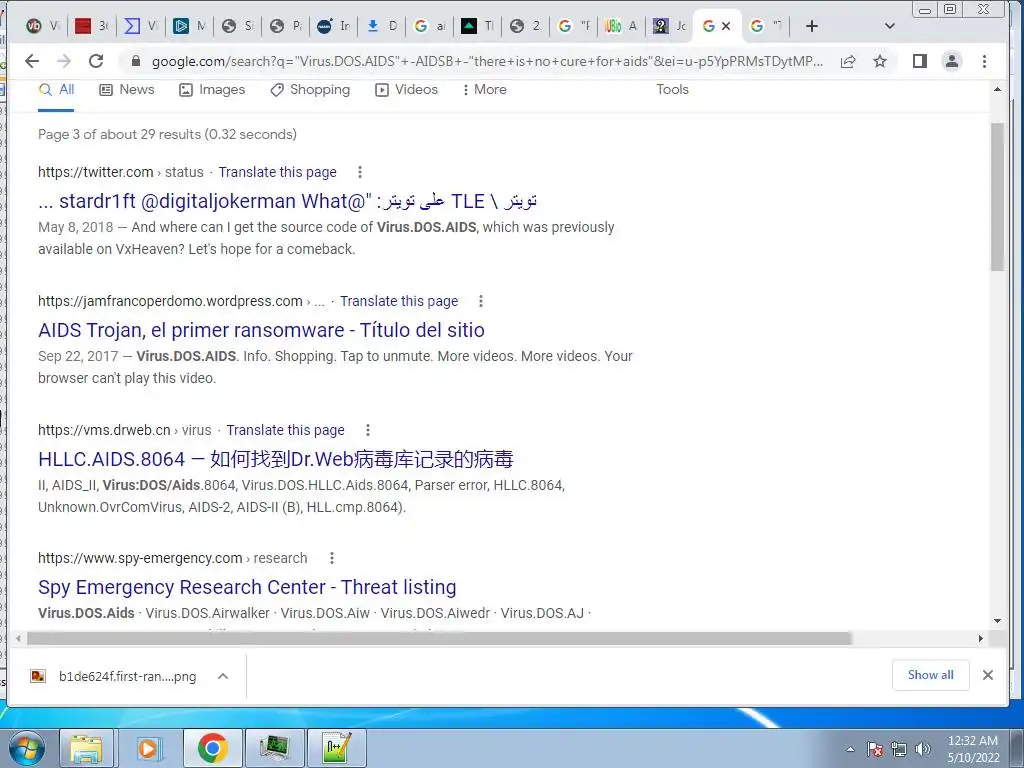
Task: Select the All search filter
Action: (56, 89)
